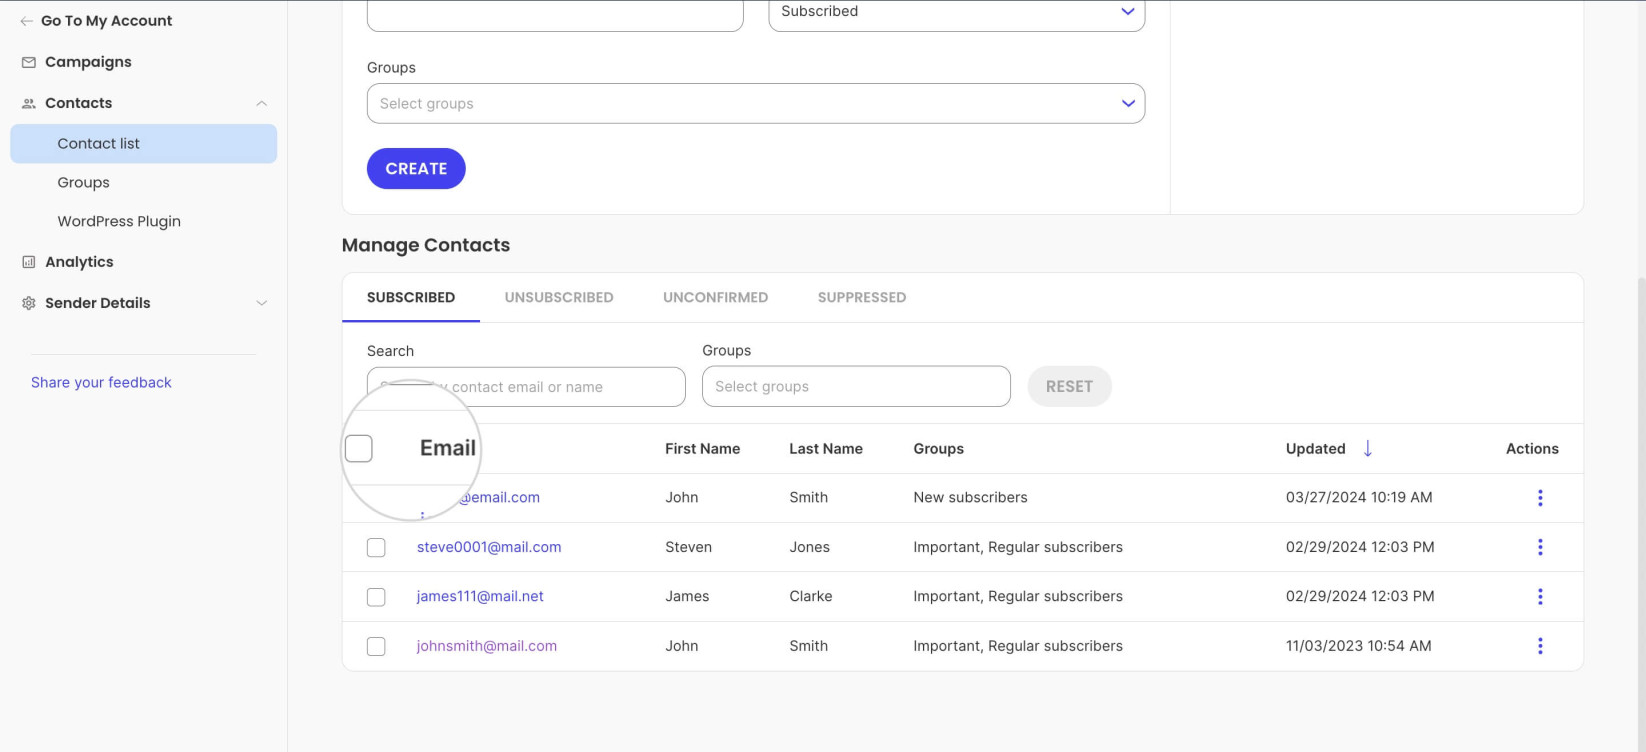Screen dimensions: 1646x752
Task: Click the Campaigns envelope icon
Action: (x=29, y=62)
